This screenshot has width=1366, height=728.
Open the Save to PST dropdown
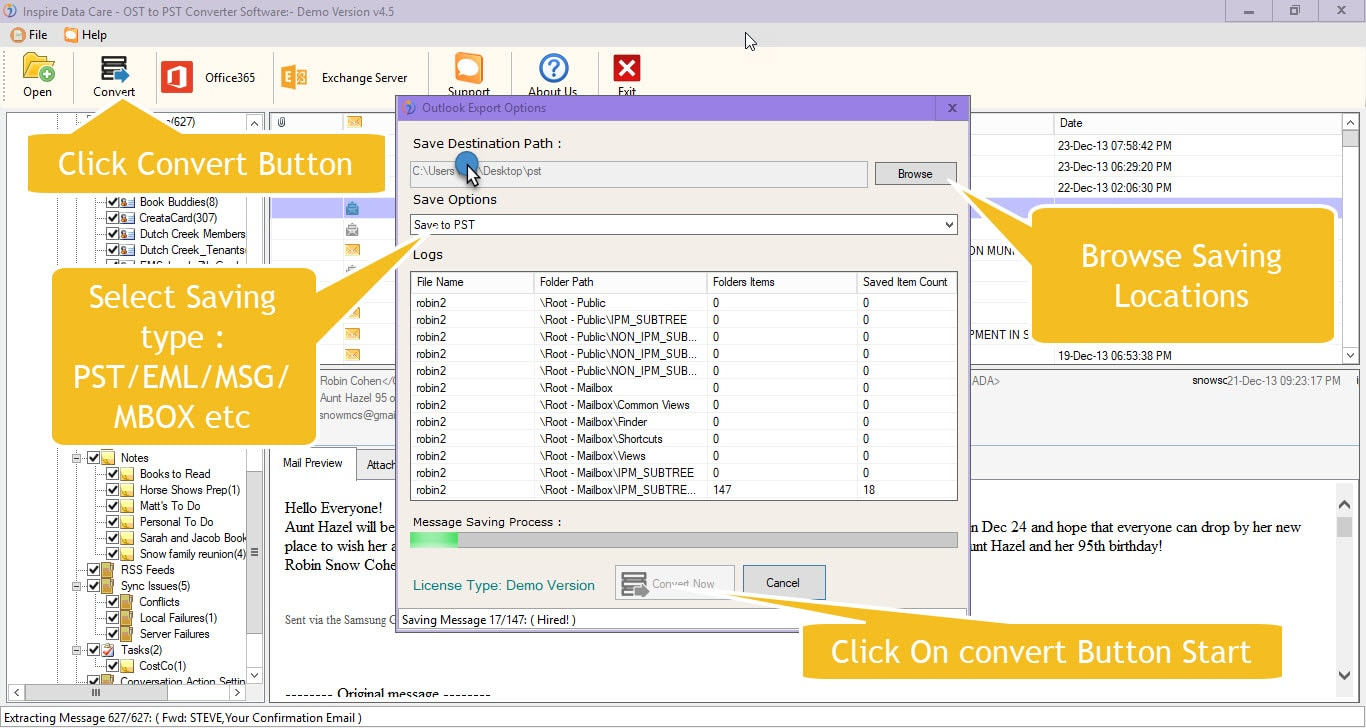684,225
